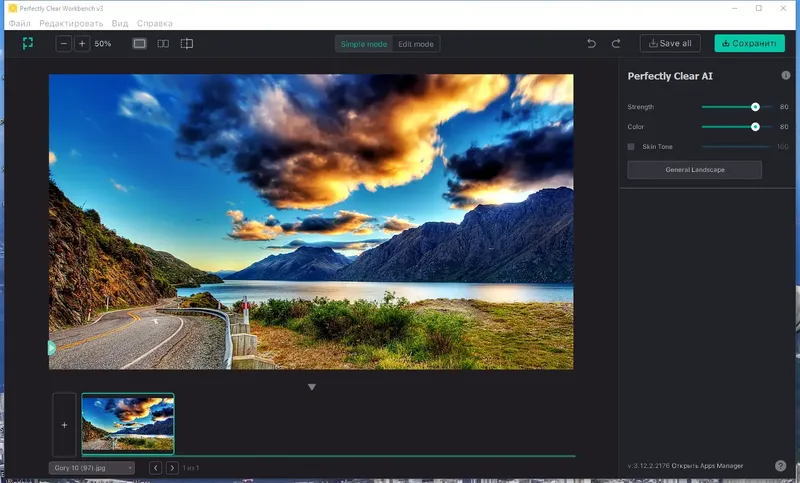
Task: Select the split-view compare icon
Action: 187,44
